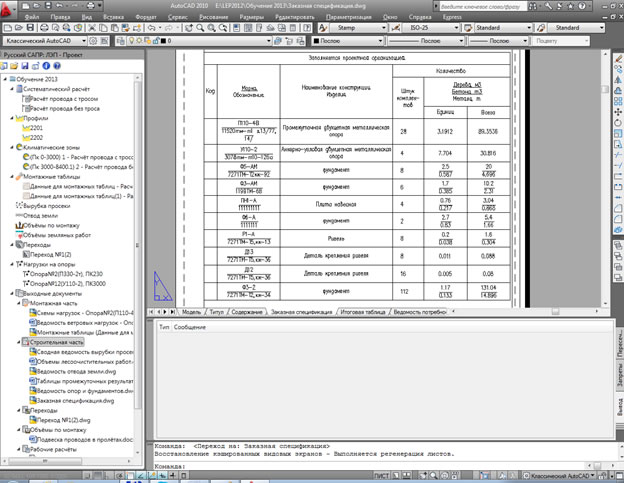The image size is (624, 483).
Task: Open the ISO-25 dimension style dropdown
Action: tap(456, 28)
